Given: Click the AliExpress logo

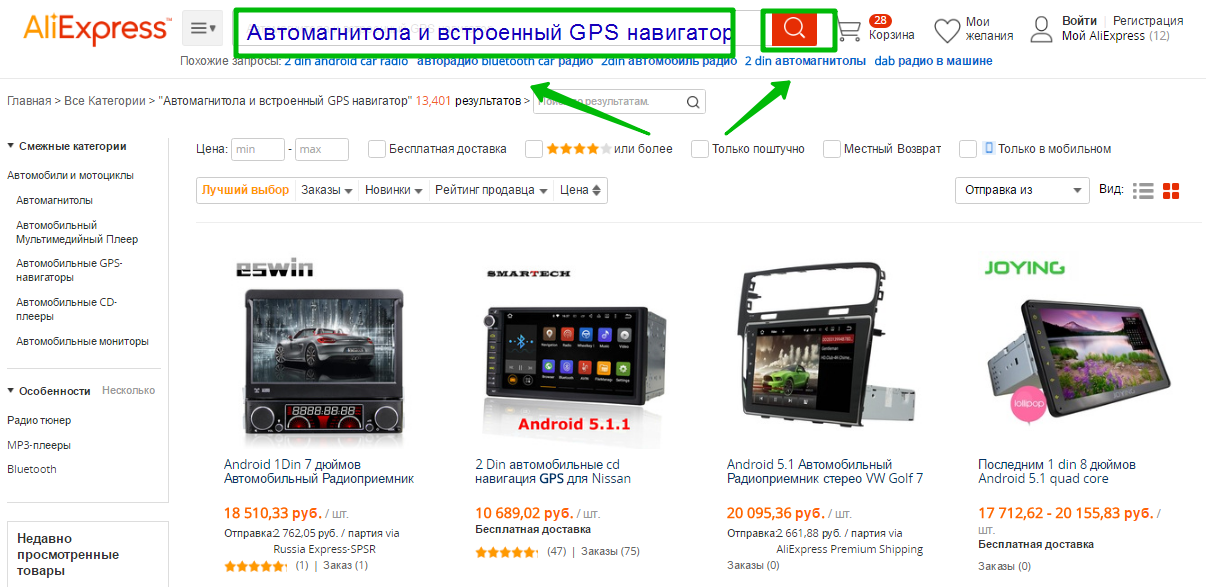Looking at the screenshot, I should point(96,29).
